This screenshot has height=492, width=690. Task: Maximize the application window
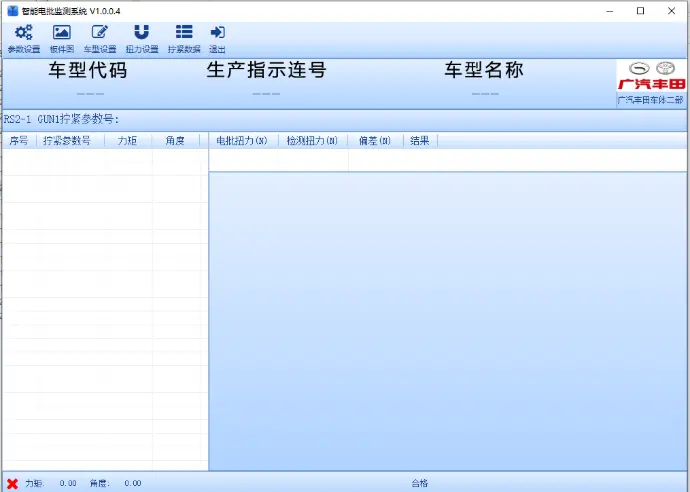point(640,10)
